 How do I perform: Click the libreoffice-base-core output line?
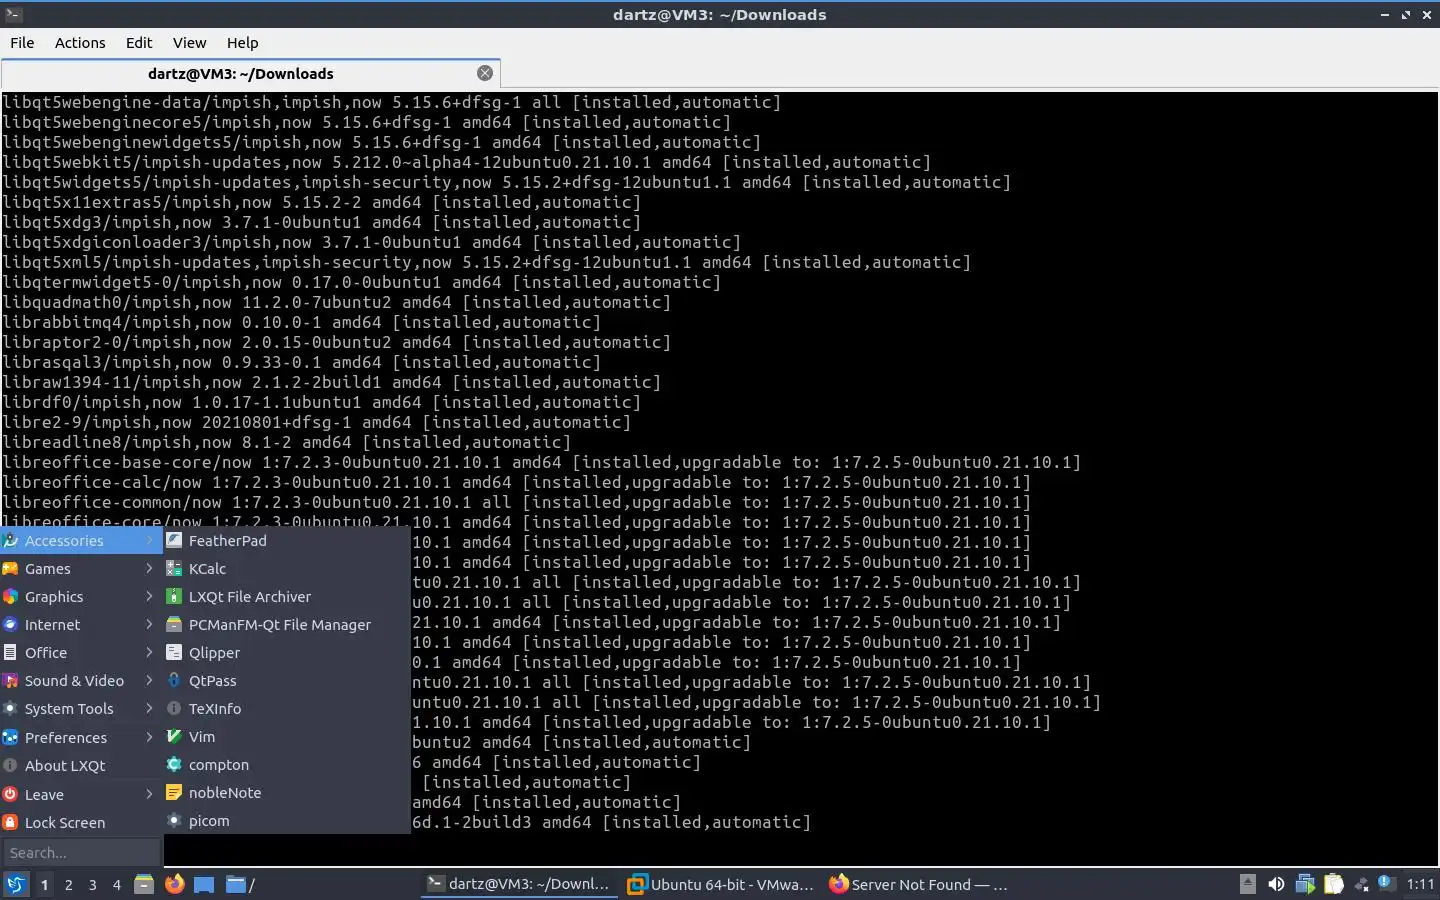(x=541, y=462)
